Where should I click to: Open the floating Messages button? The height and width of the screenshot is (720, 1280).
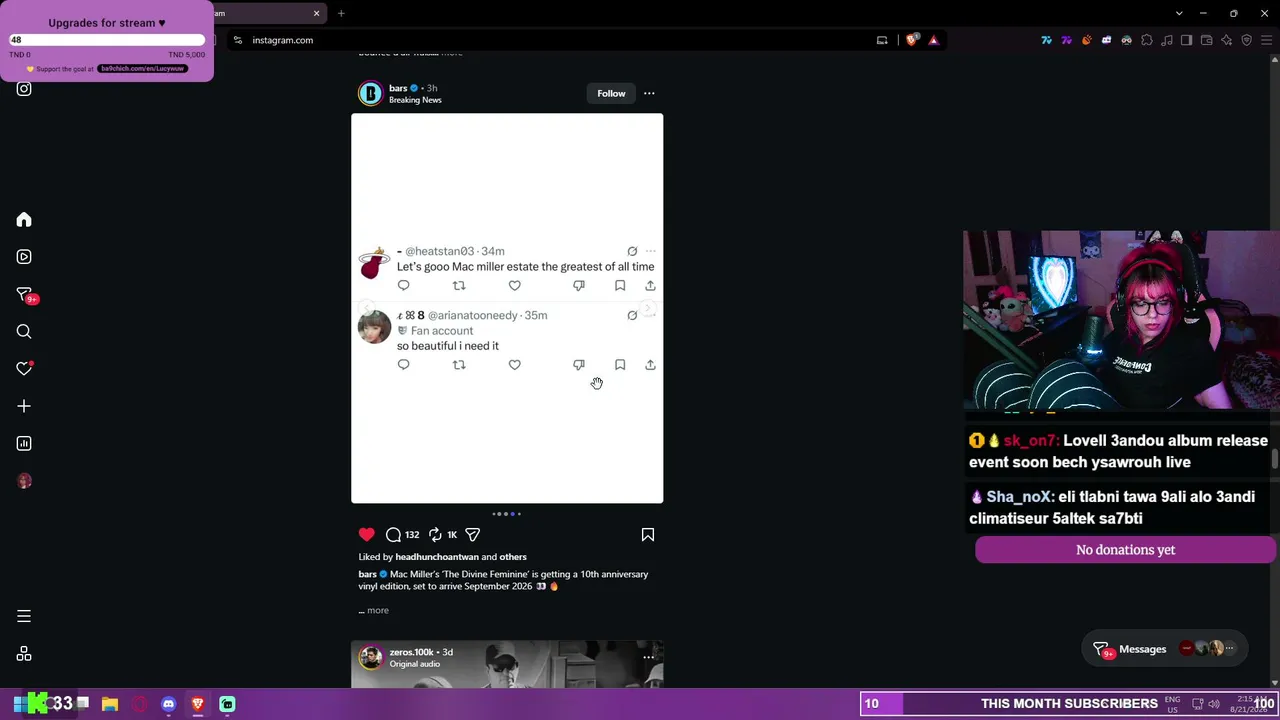pos(1166,649)
